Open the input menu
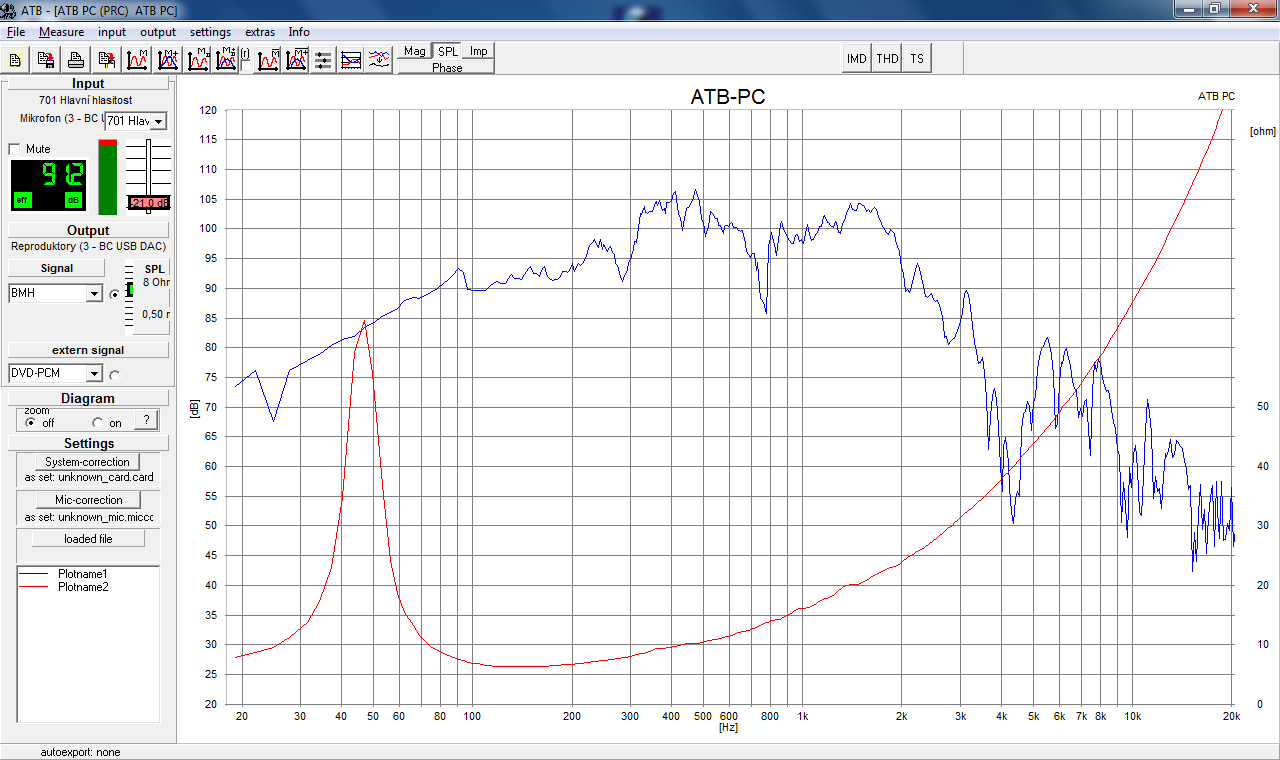The image size is (1280, 760). (x=112, y=32)
